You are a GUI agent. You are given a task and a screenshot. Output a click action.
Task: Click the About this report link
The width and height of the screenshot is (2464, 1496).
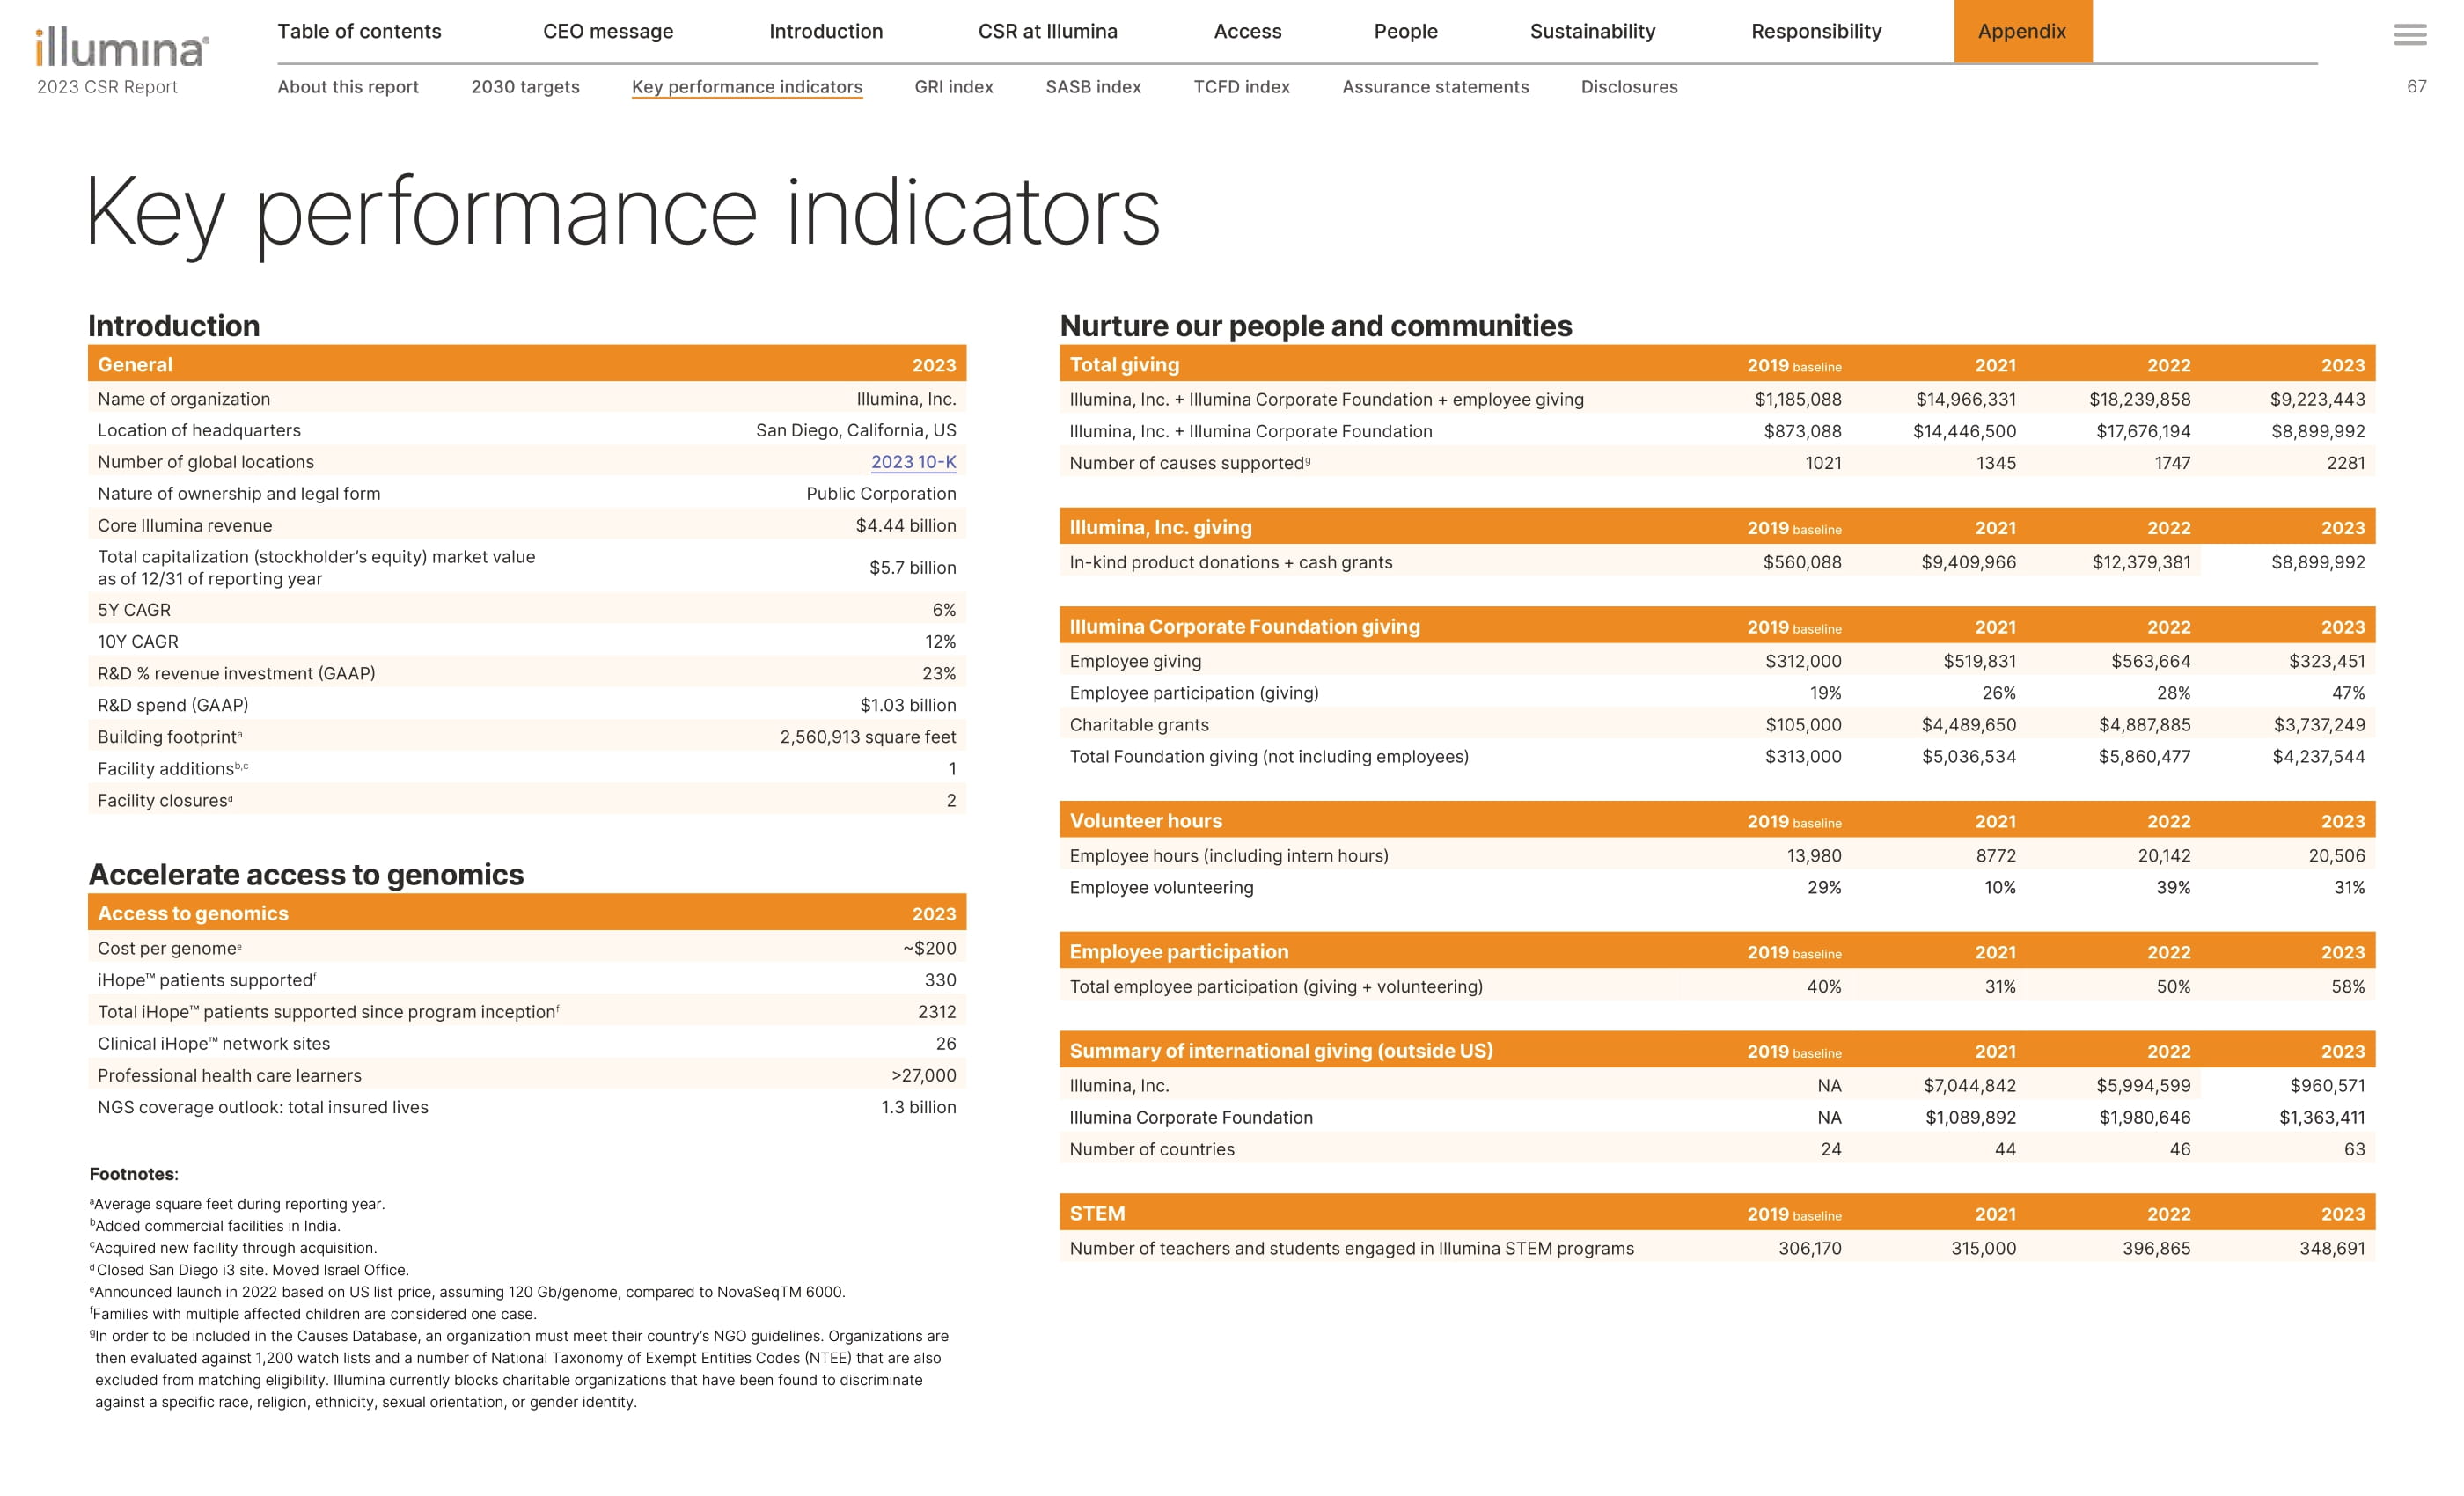pyautogui.click(x=348, y=87)
